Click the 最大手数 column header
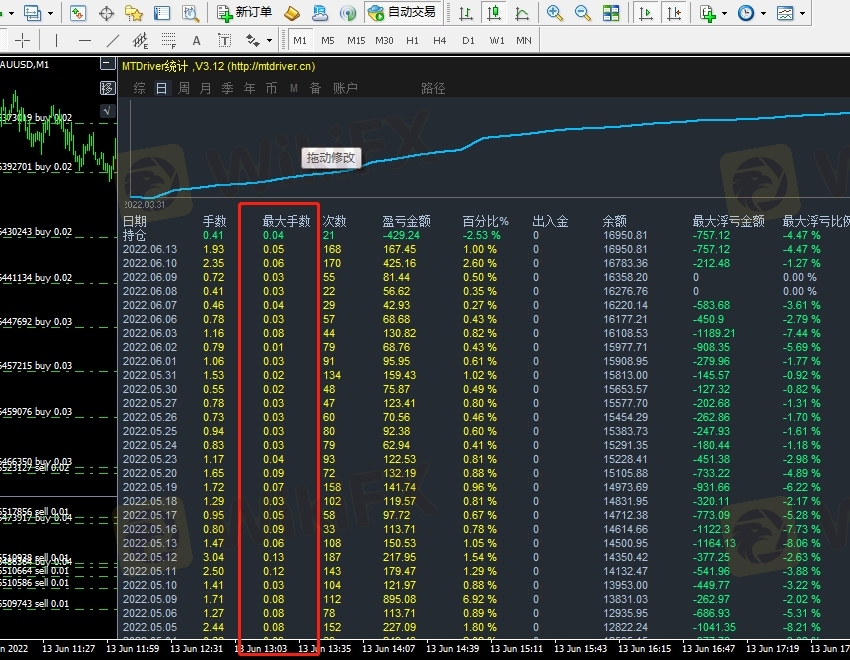850x660 pixels. [286, 221]
